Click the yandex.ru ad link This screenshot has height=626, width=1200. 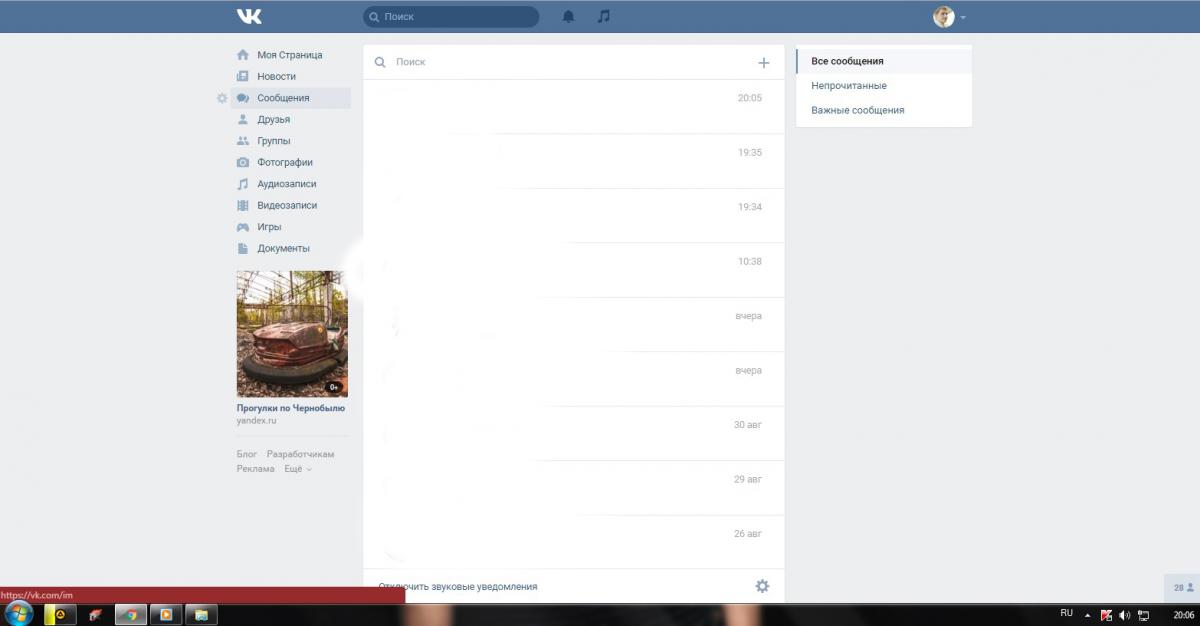tap(257, 421)
